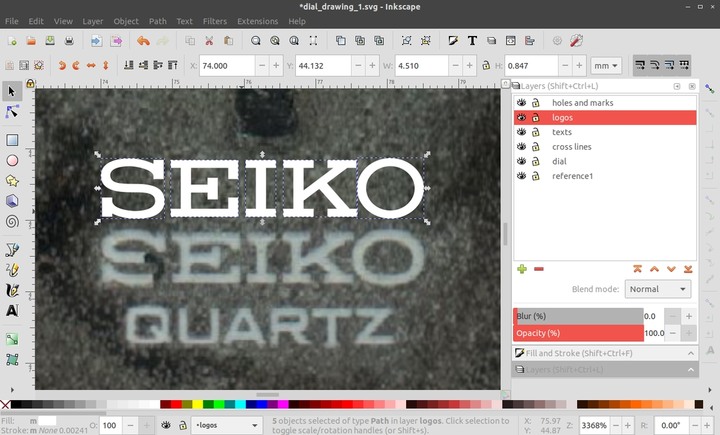Click the Save document icon
This screenshot has width=720, height=435.
click(x=50, y=41)
